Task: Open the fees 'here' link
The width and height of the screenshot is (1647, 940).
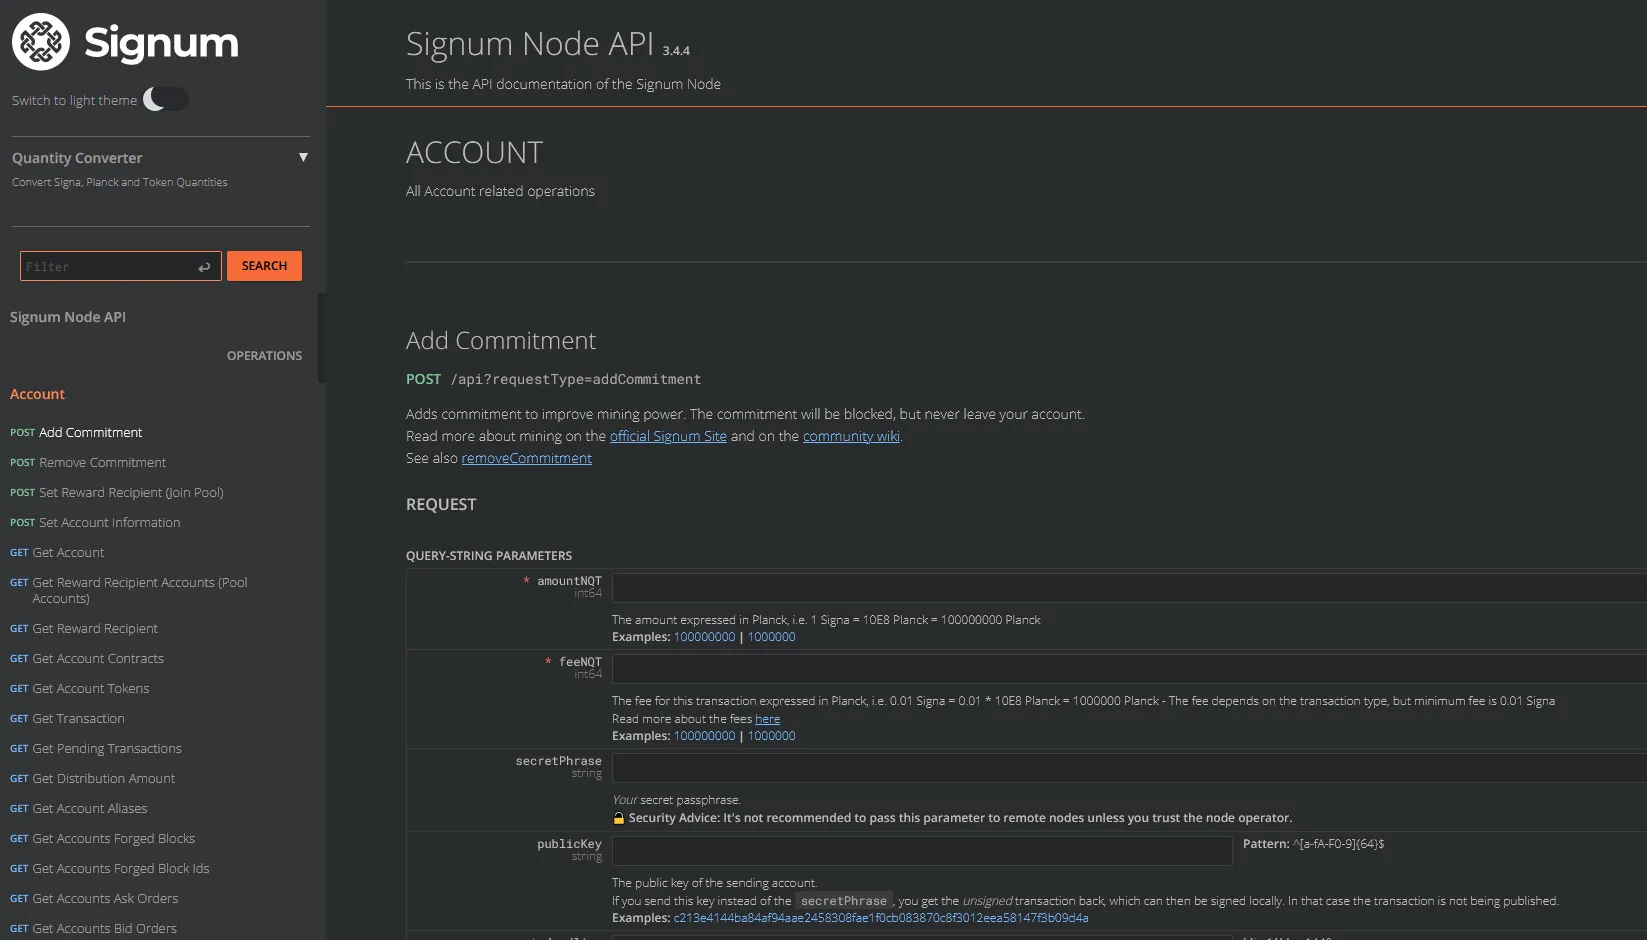Action: tap(767, 719)
